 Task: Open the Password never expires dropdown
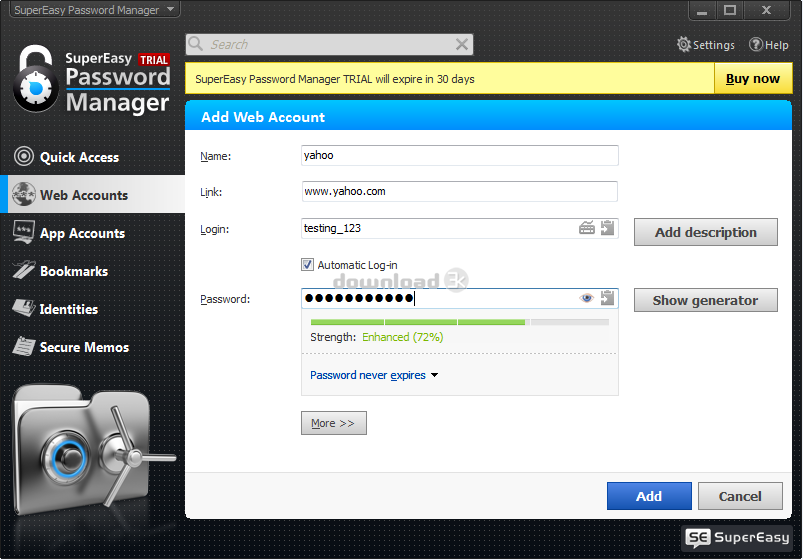coord(374,376)
